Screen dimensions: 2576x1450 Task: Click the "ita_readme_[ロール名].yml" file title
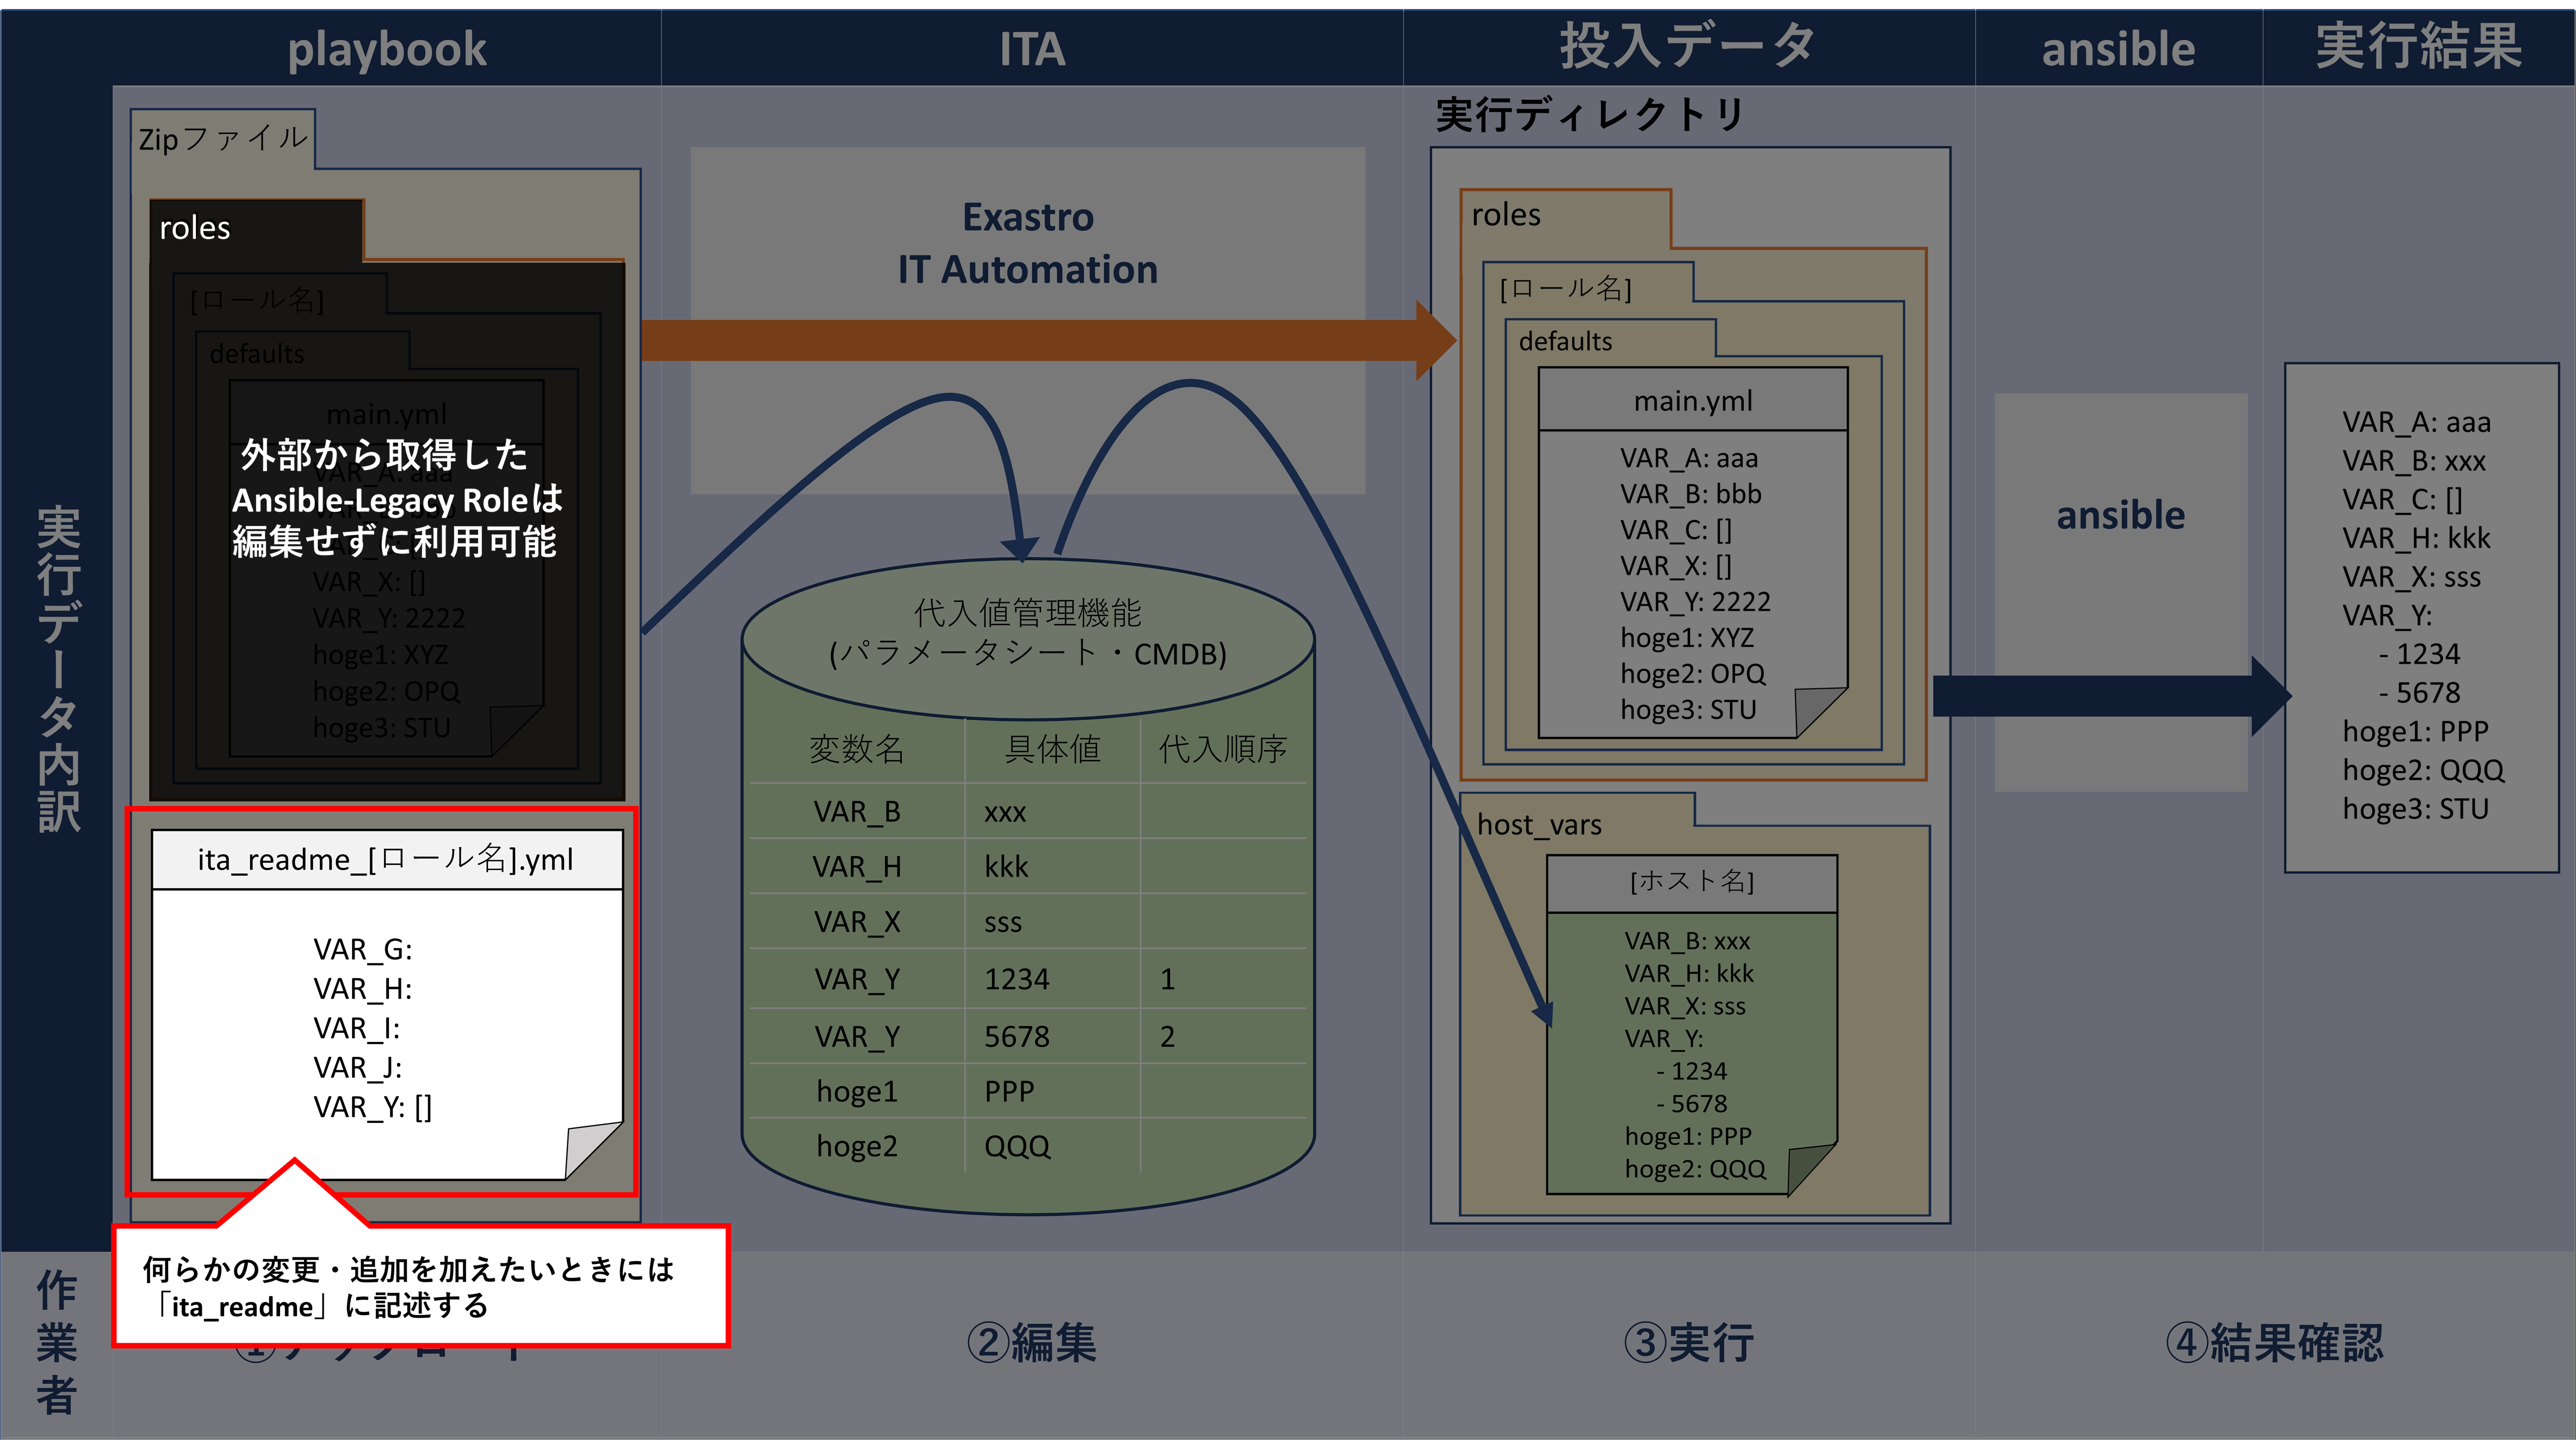385,859
